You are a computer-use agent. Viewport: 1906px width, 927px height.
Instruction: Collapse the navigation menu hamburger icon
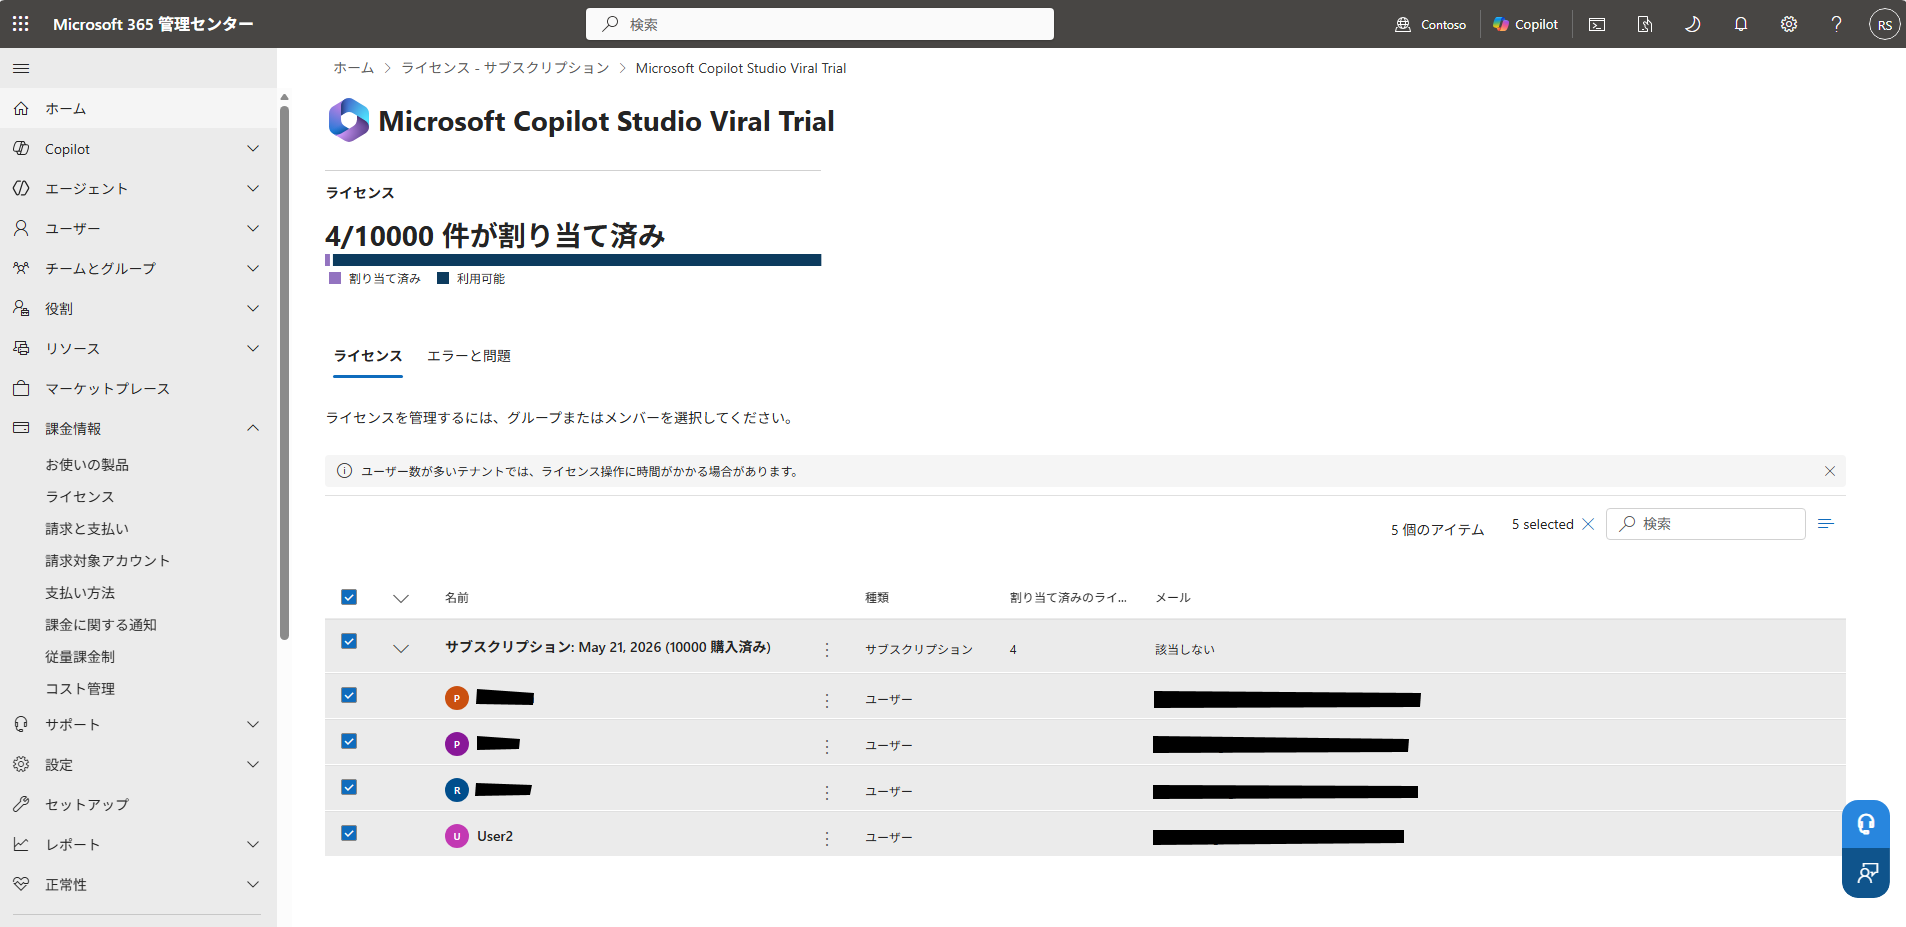click(21, 68)
